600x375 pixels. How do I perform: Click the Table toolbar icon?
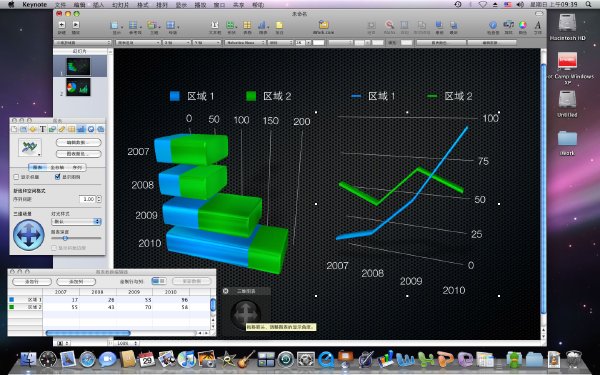[247, 25]
